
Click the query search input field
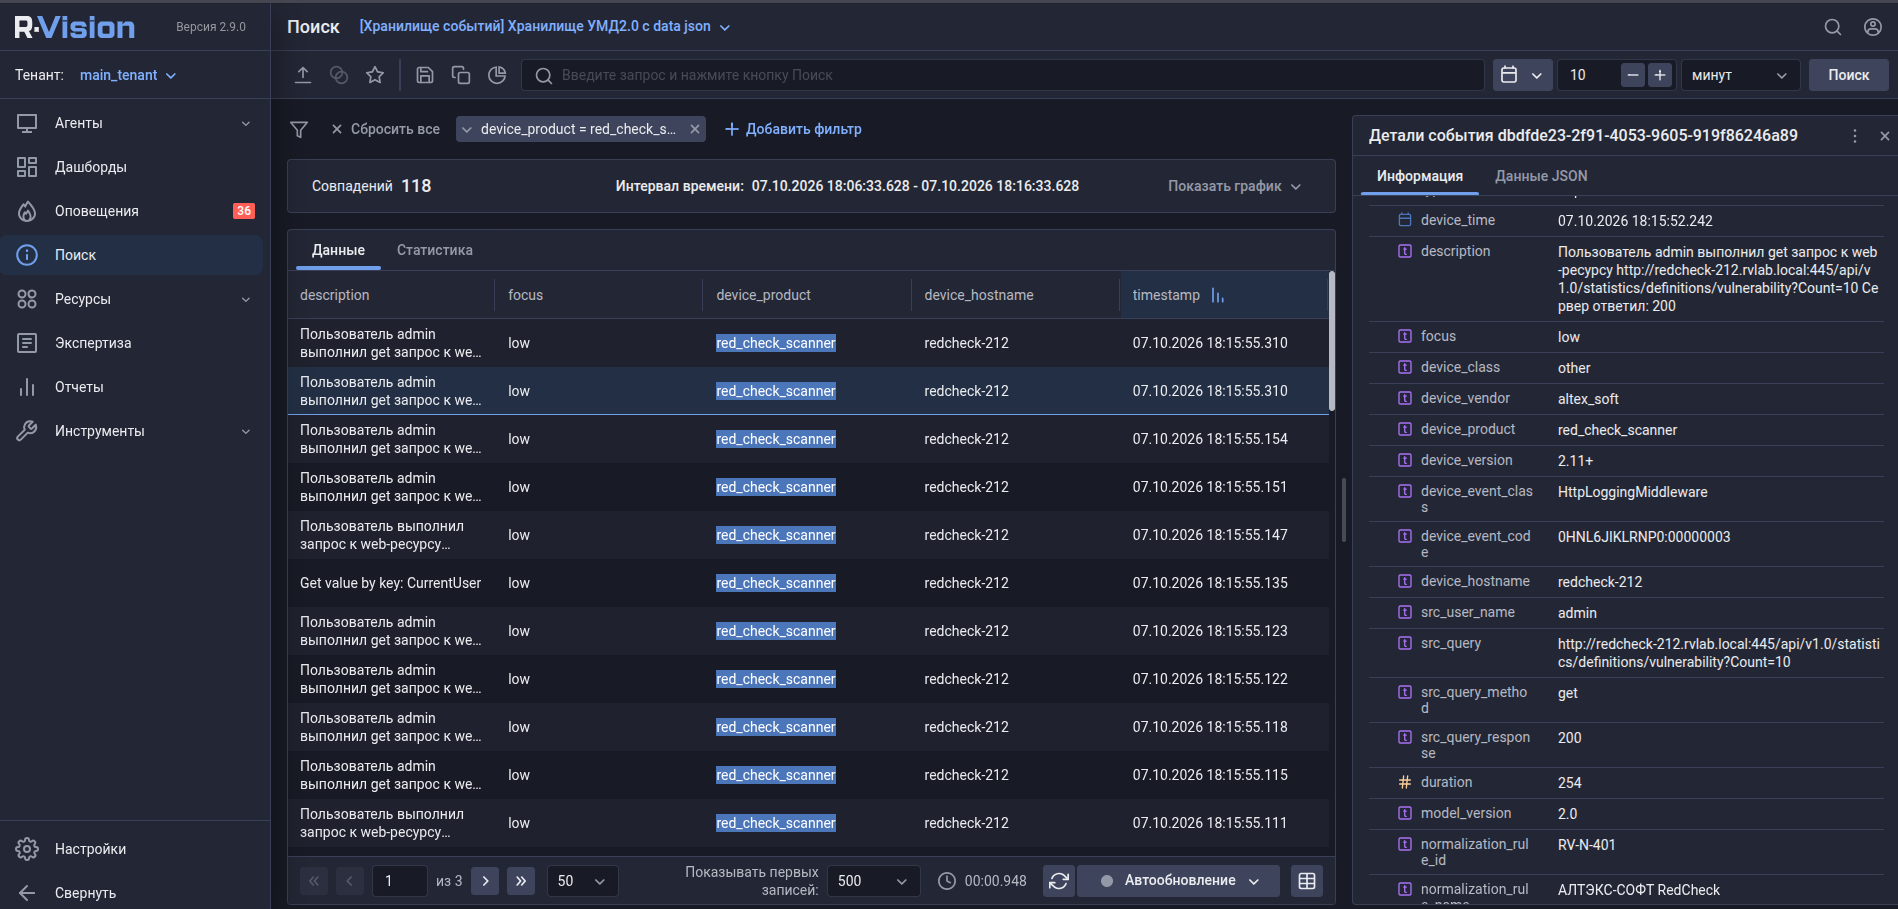click(x=1003, y=75)
